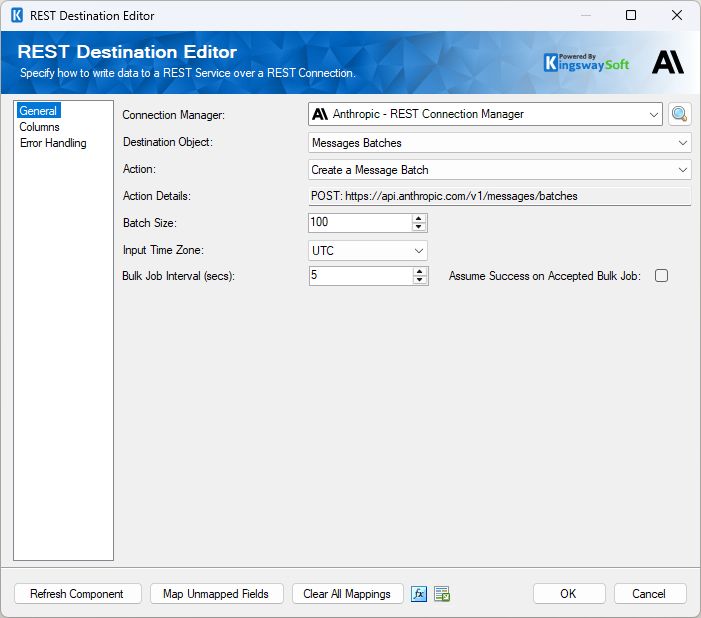This screenshot has height=618, width=701.
Task: Switch to the Columns page
Action: tap(39, 127)
